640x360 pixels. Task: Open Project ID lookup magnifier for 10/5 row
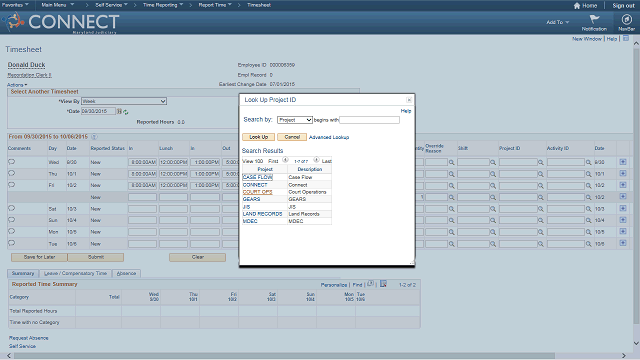pos(540,232)
